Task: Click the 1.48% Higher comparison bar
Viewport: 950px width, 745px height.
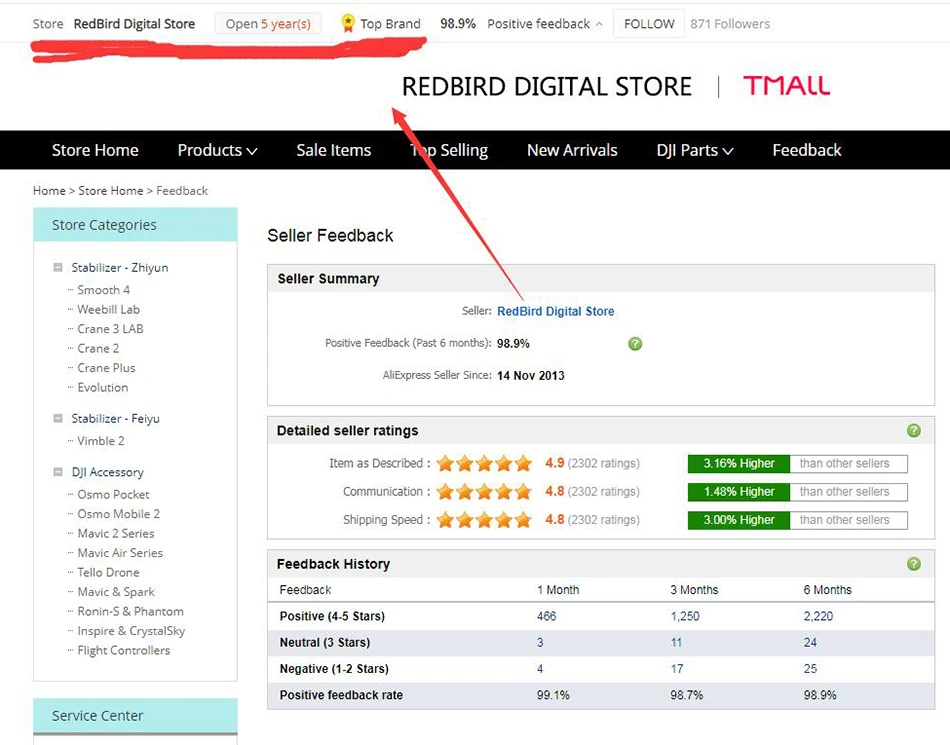Action: coord(797,492)
